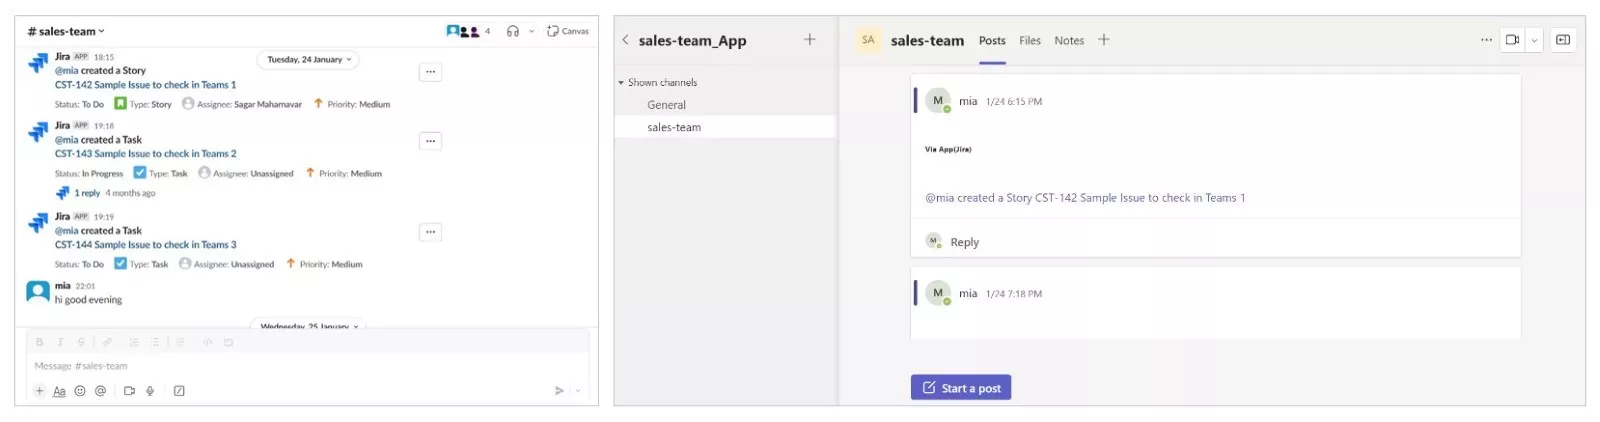
Task: Open slash shortcuts in Slack composer
Action: [x=179, y=391]
